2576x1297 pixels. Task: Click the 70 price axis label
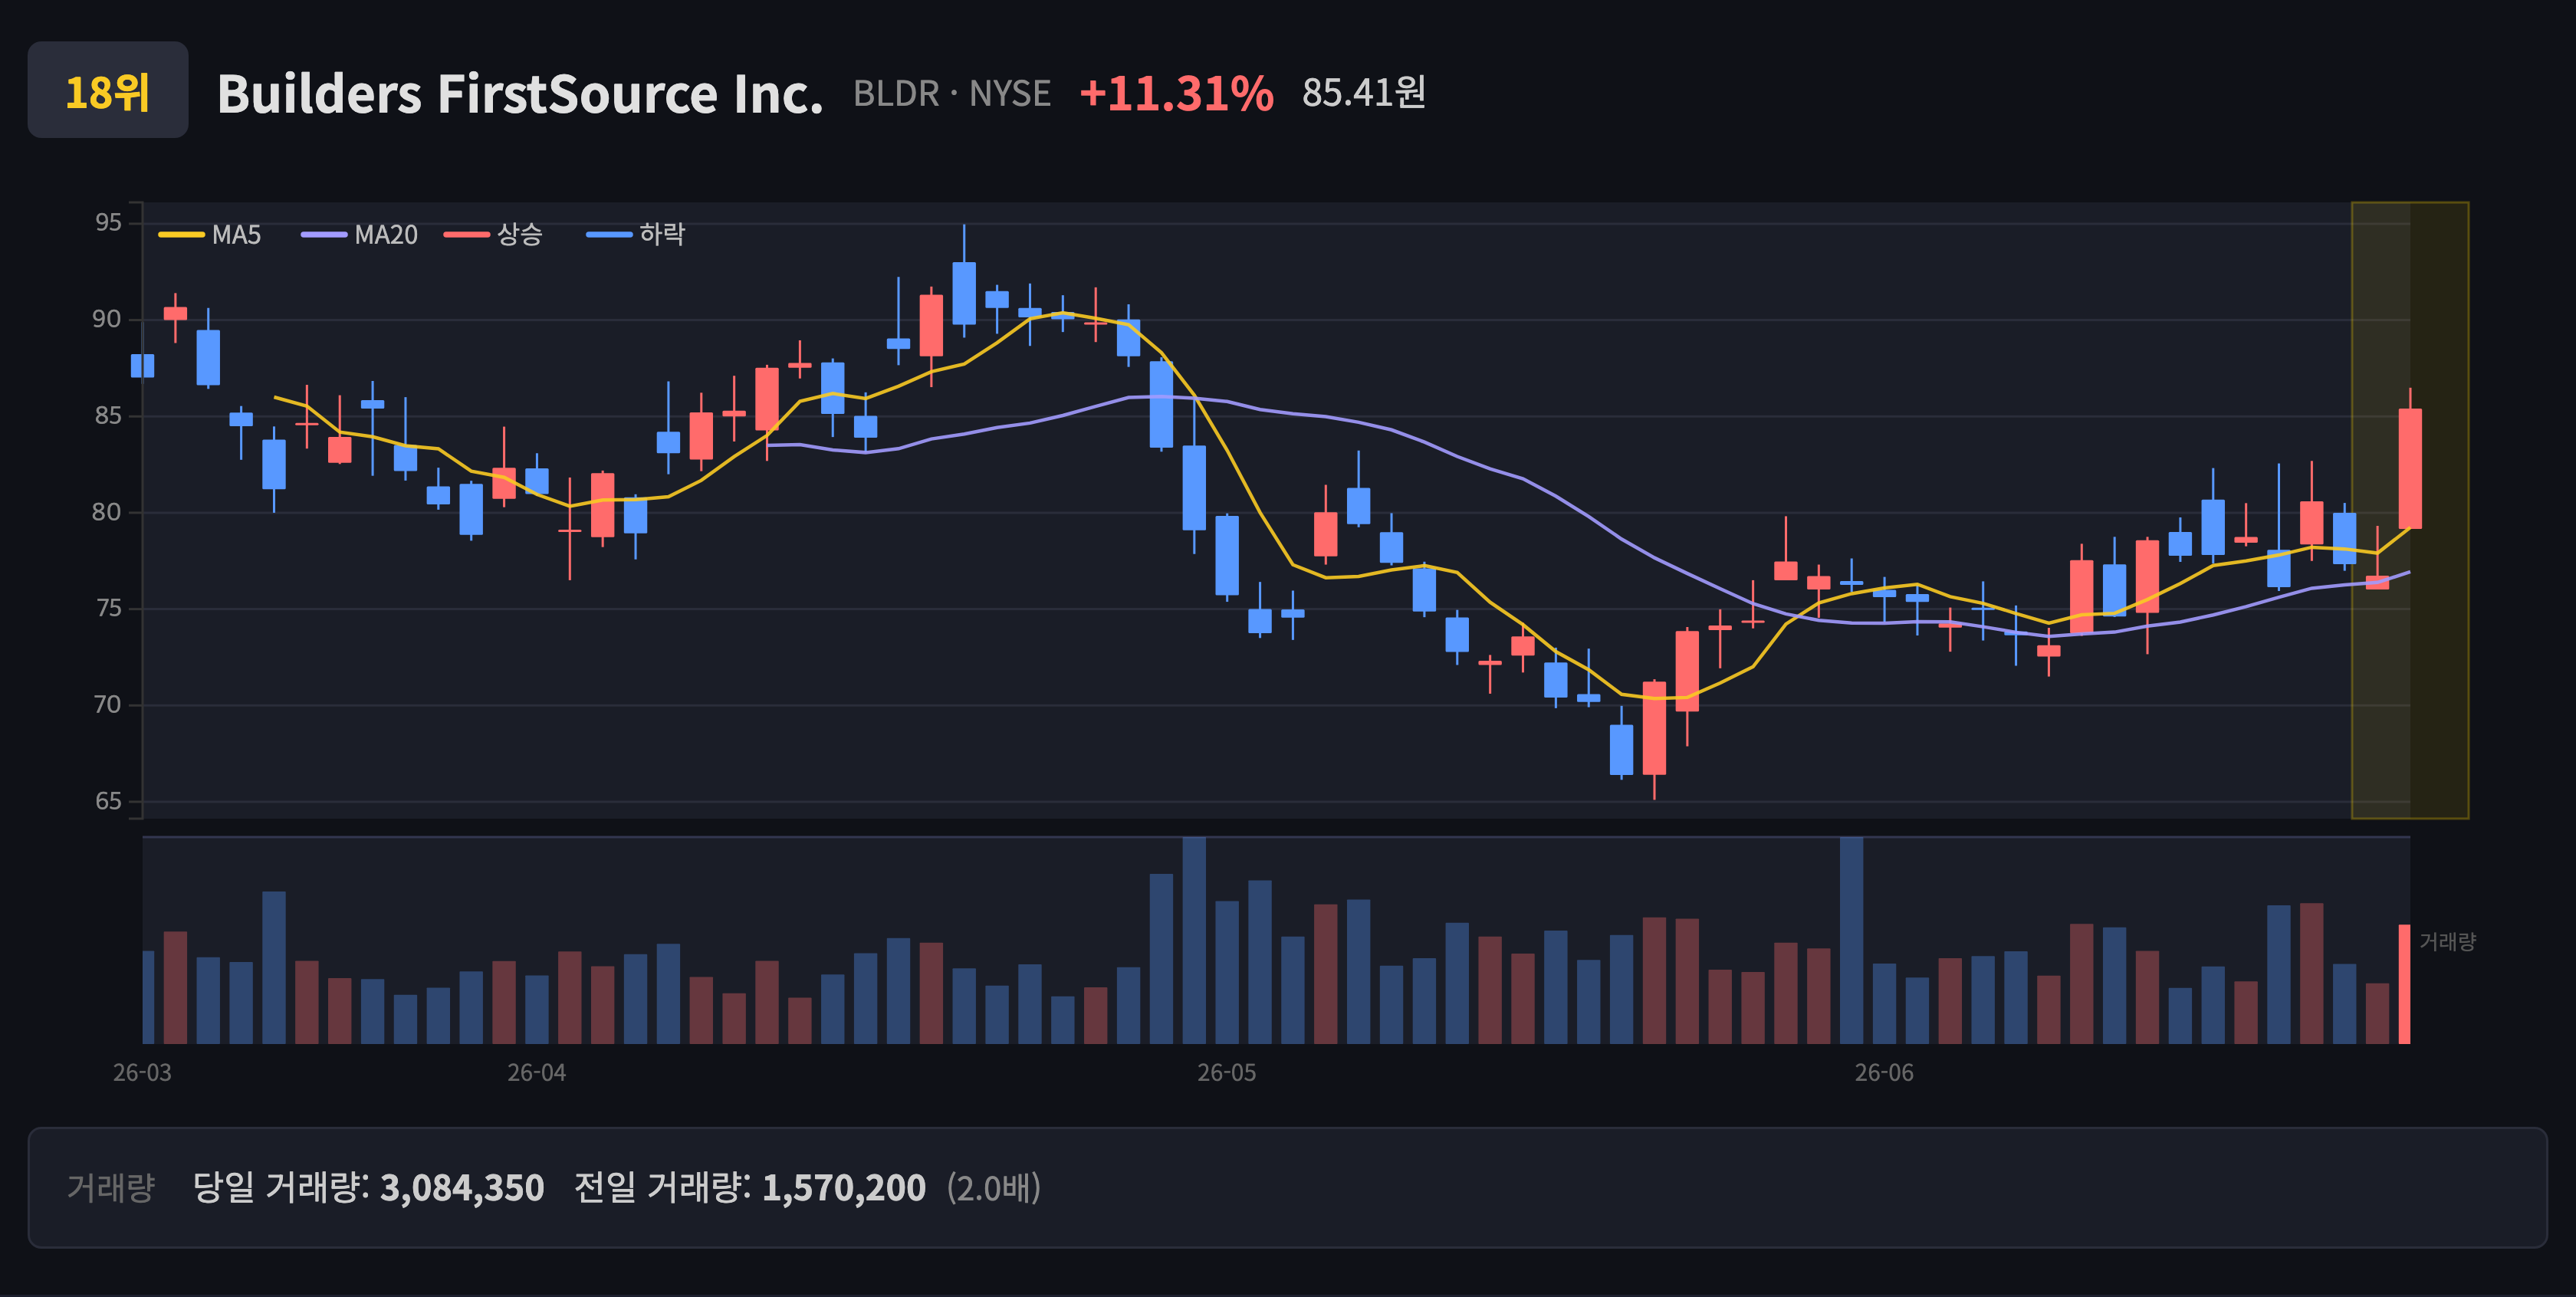[108, 705]
